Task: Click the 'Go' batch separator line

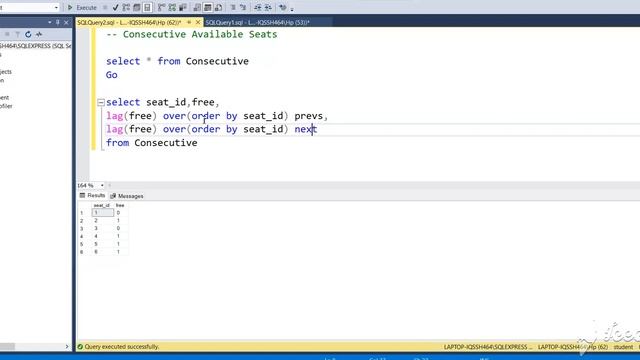Action: click(x=112, y=75)
